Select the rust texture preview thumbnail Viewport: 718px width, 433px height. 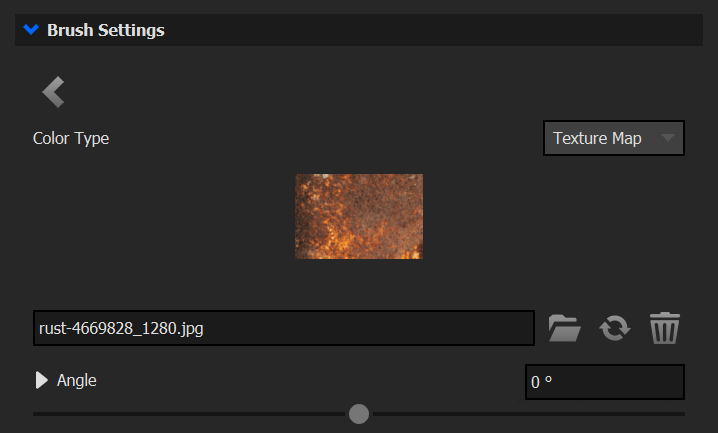coord(359,216)
